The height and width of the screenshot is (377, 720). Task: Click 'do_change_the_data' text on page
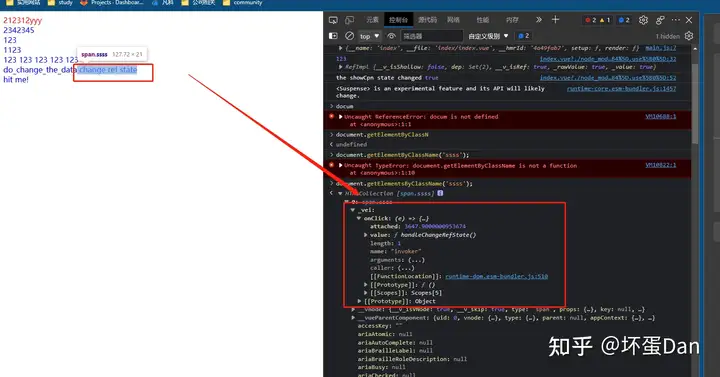[x=40, y=70]
